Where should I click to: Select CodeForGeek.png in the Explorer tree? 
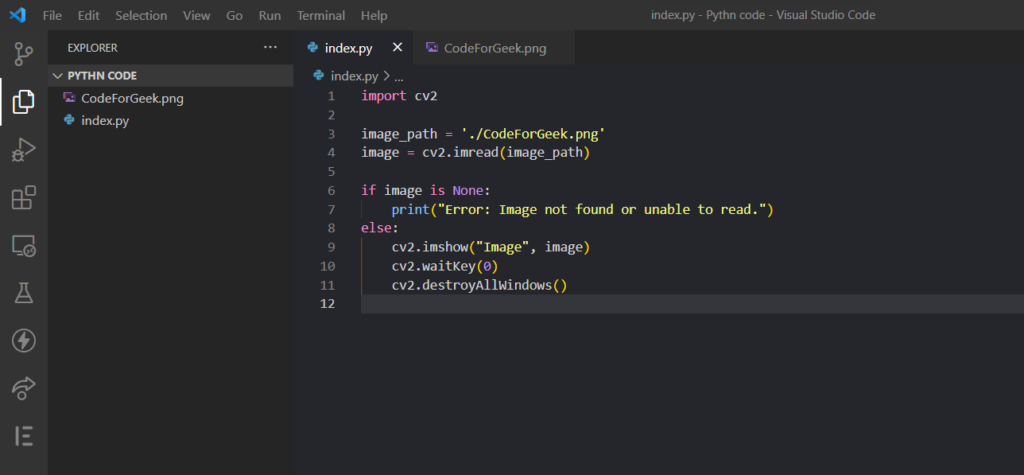point(170,99)
